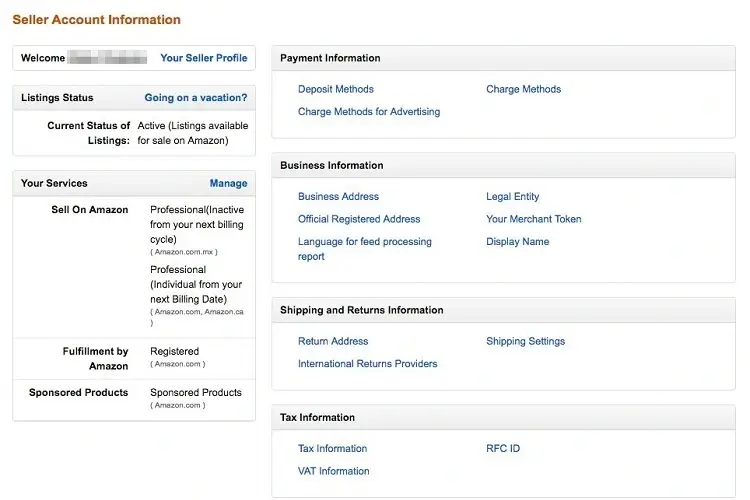The height and width of the screenshot is (500, 750).
Task: Open Charge Methods for Advertising
Action: (369, 111)
